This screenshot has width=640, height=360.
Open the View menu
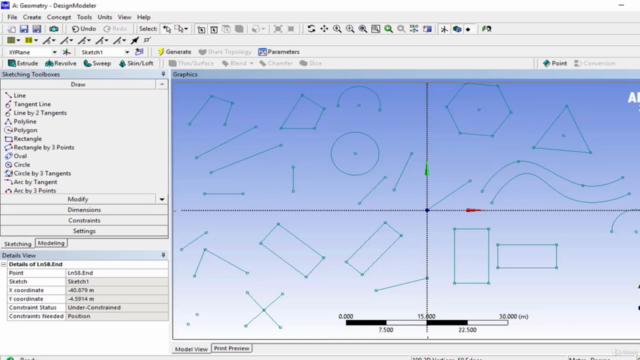pyautogui.click(x=124, y=17)
